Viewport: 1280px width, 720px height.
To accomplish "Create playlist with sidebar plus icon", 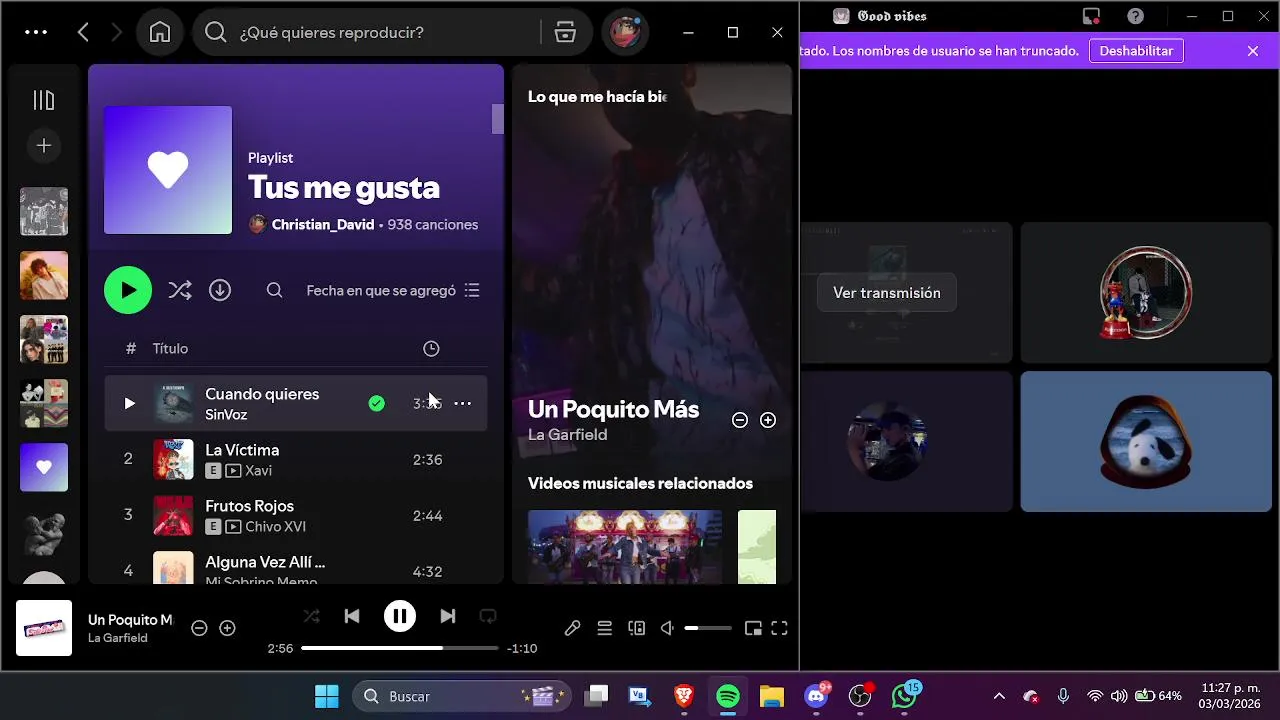I will pyautogui.click(x=44, y=146).
